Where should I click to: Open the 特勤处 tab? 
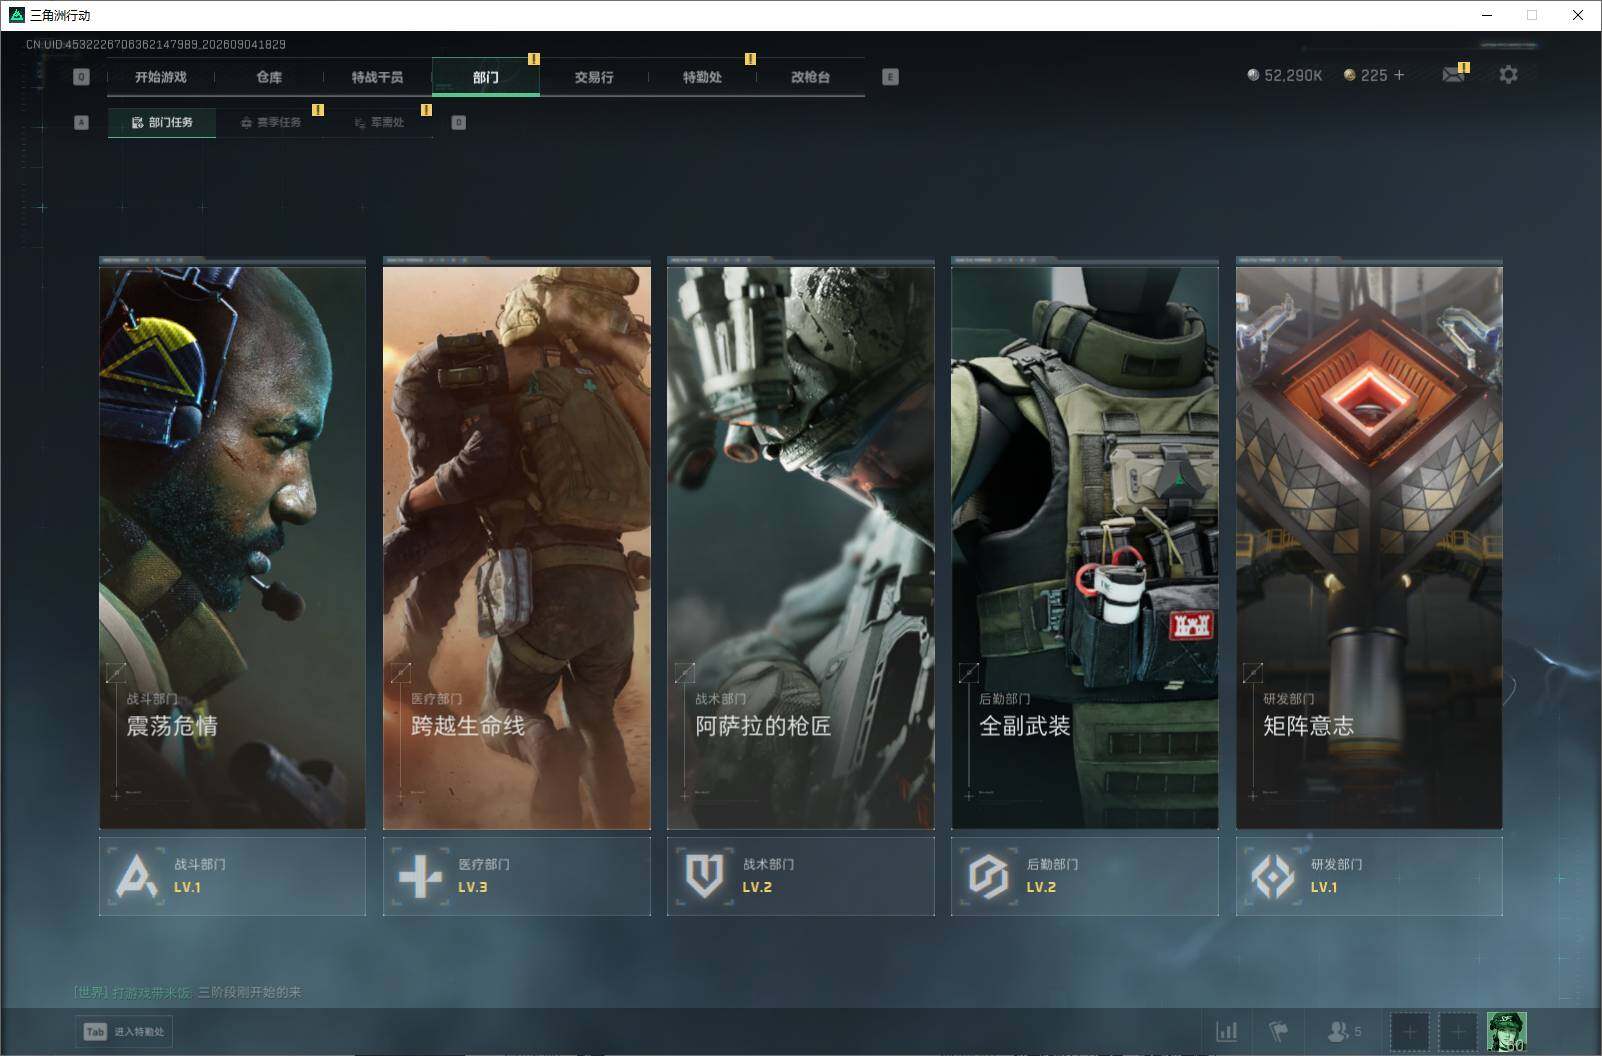pyautogui.click(x=702, y=77)
